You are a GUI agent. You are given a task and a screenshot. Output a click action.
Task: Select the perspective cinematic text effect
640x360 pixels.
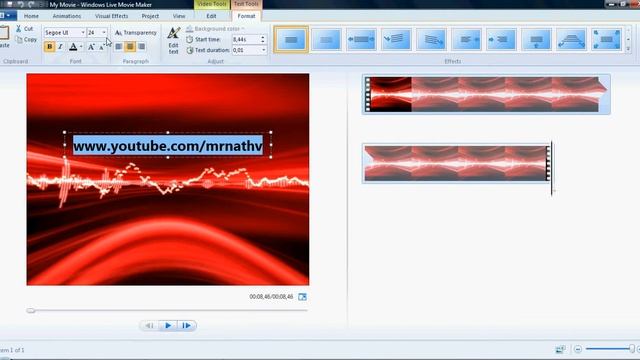pos(571,40)
